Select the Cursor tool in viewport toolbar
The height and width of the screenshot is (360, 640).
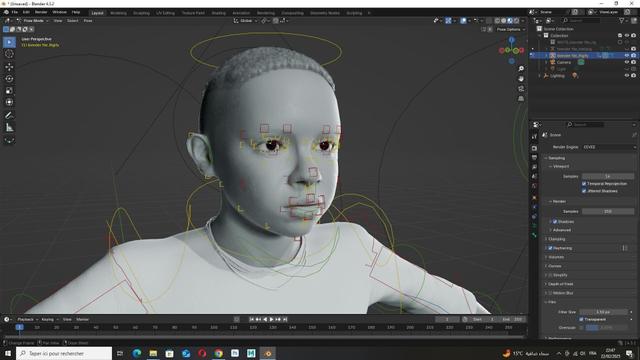coord(9,54)
